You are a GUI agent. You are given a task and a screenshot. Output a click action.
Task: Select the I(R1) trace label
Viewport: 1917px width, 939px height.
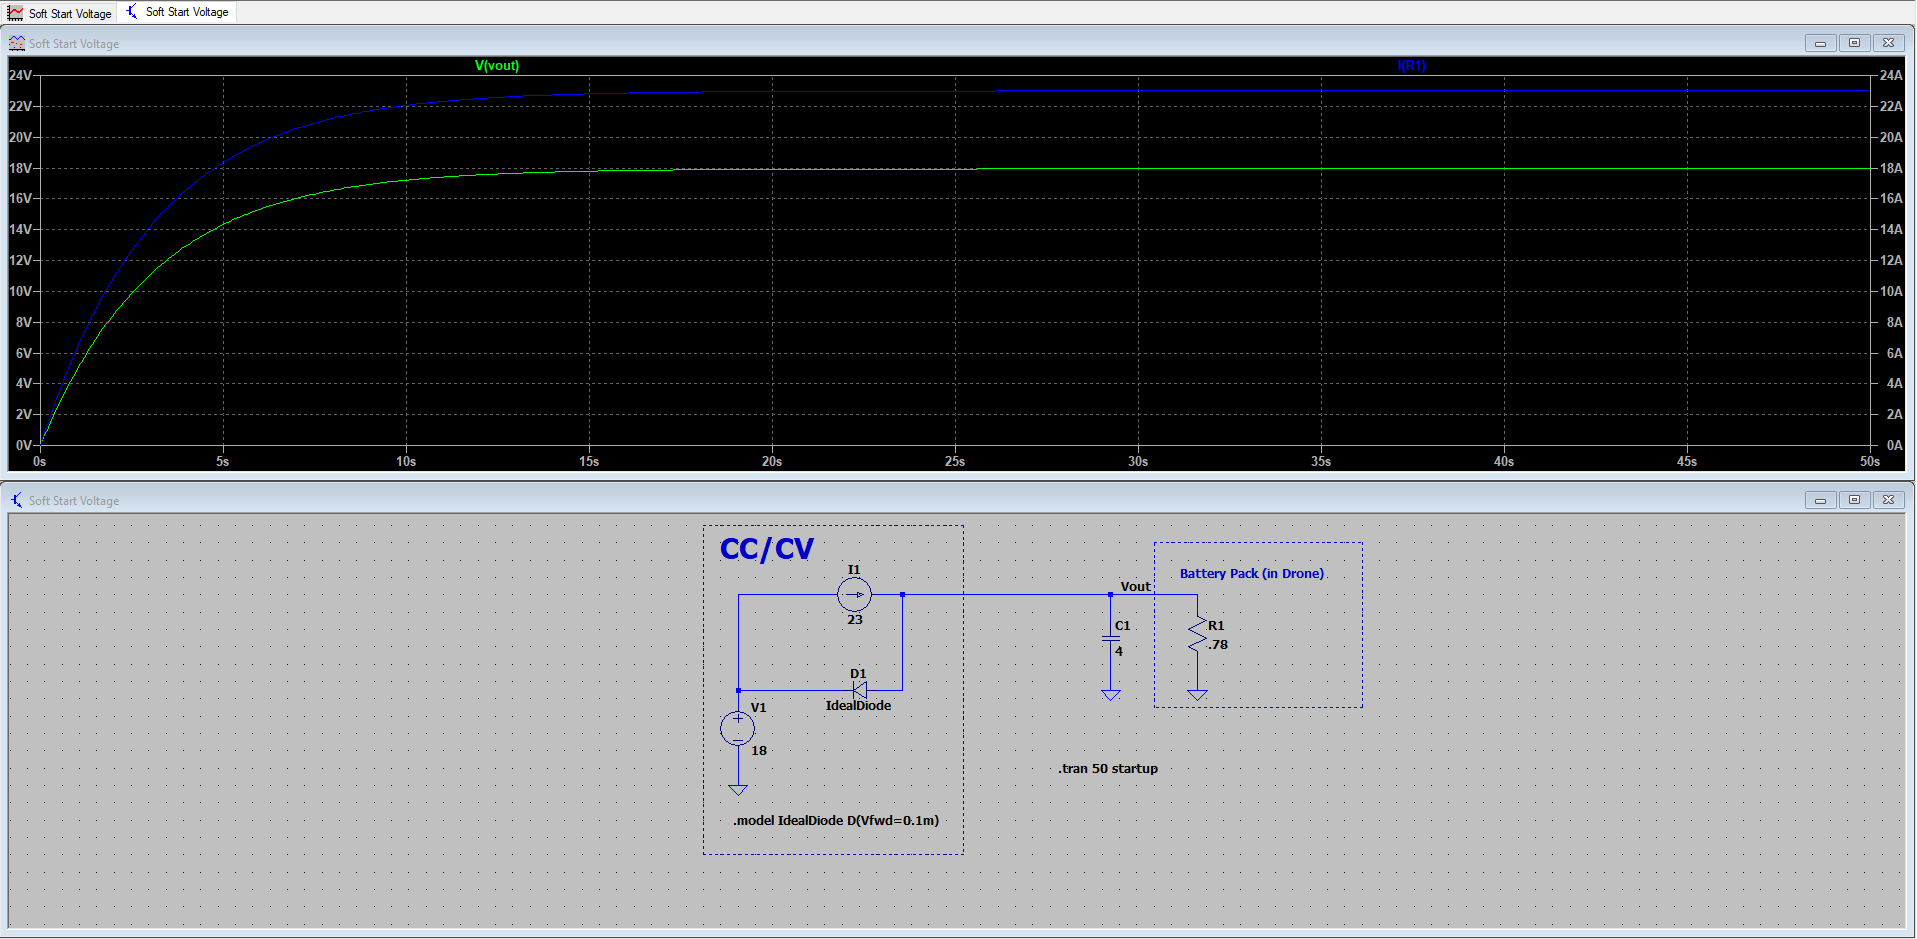pyautogui.click(x=1412, y=66)
